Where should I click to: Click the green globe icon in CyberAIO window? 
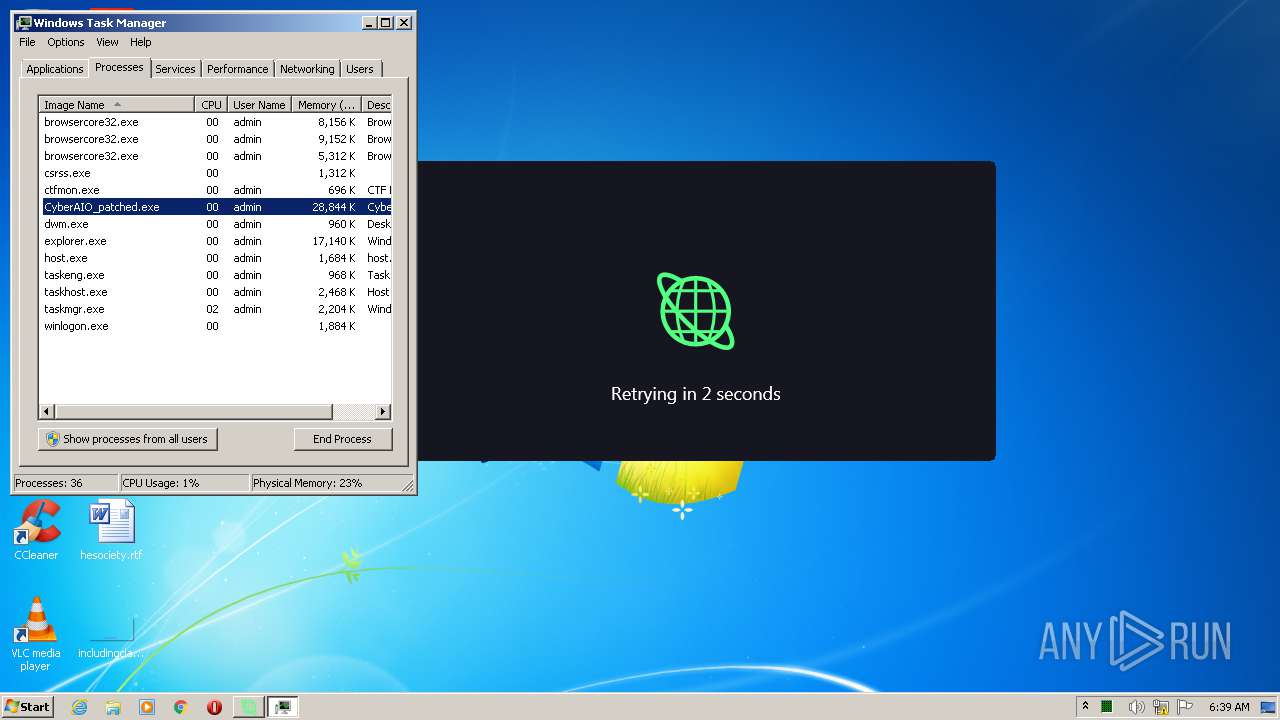pos(695,311)
